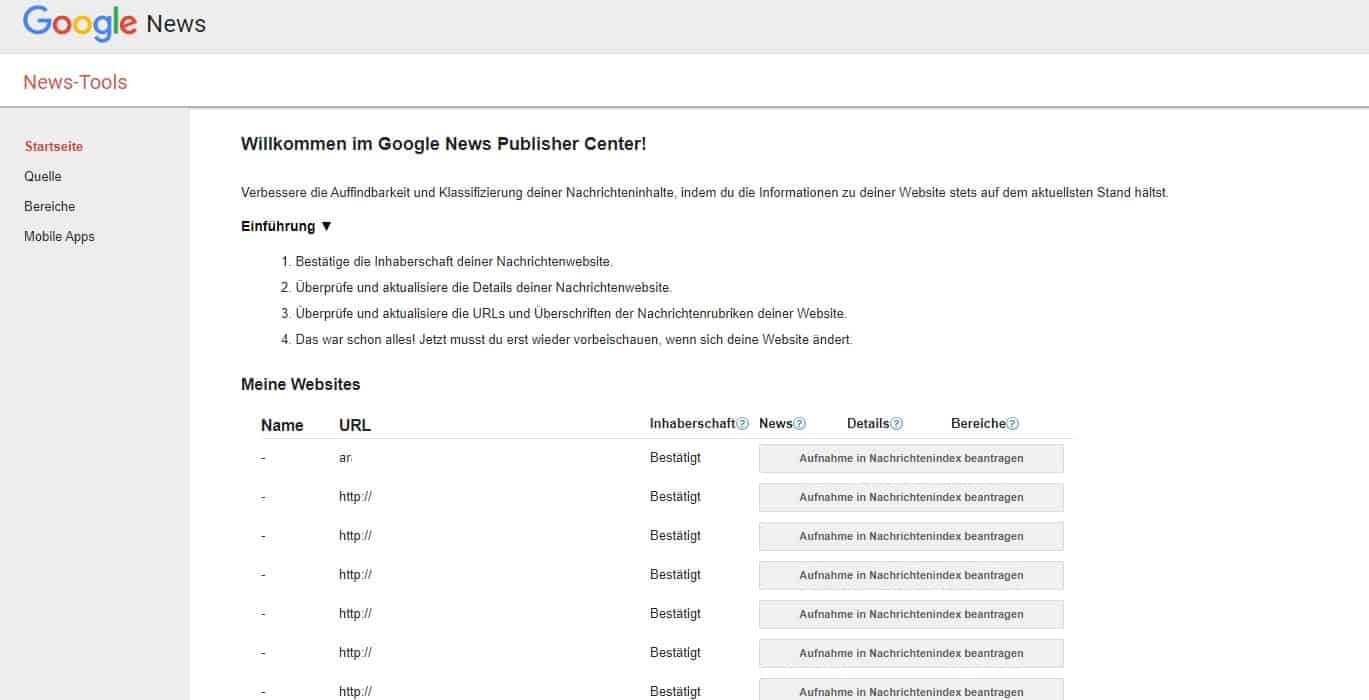1369x700 pixels.
Task: Click step about URLs und Überschriften der Nachrichtenrubriken
Action: (571, 314)
